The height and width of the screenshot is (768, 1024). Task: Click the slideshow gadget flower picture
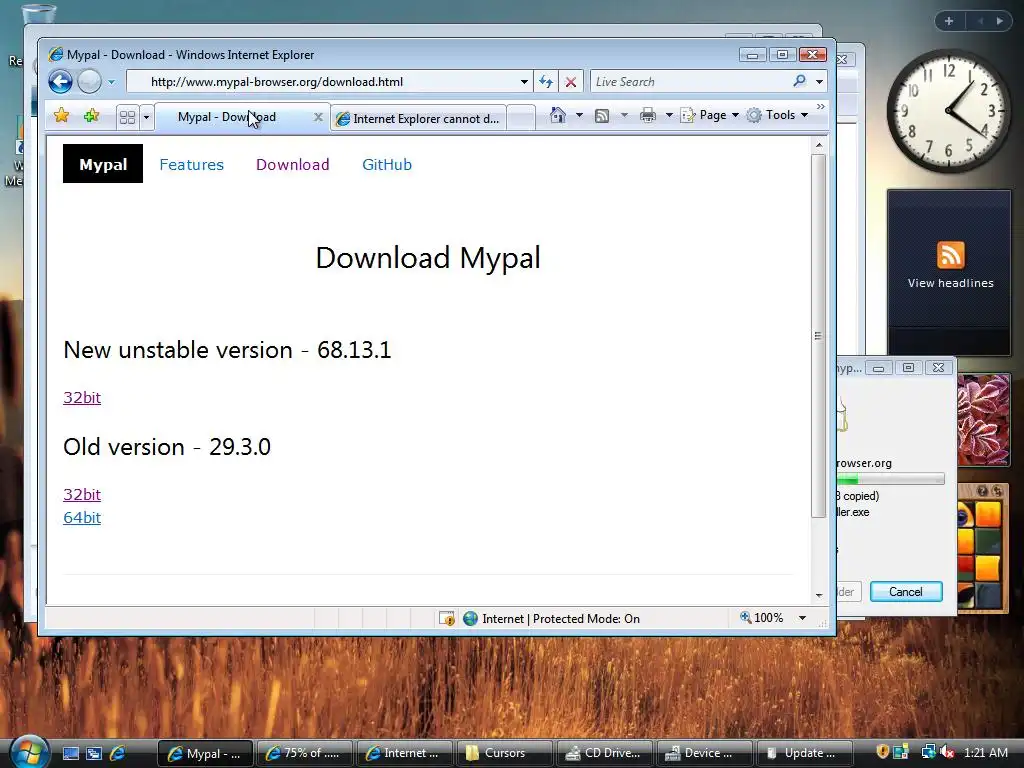coord(984,419)
